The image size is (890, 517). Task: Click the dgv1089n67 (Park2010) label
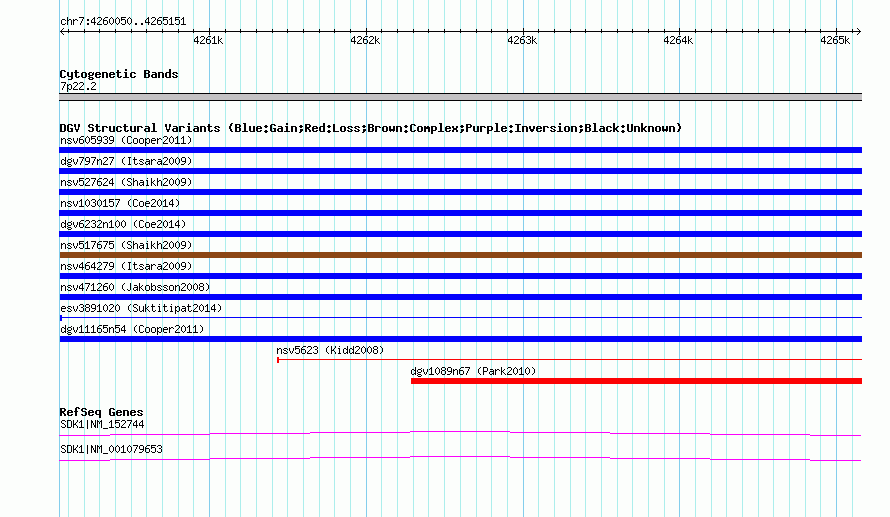coord(473,371)
